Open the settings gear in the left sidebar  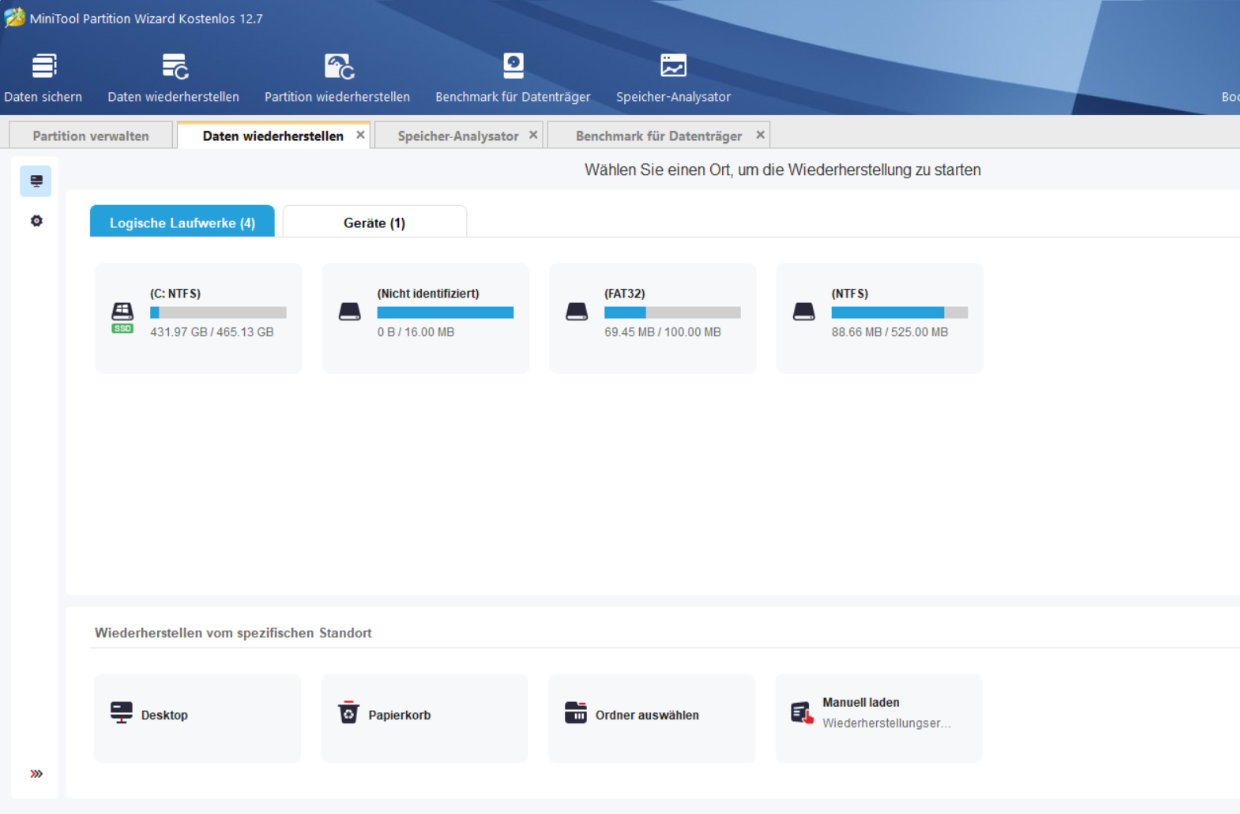pos(36,220)
